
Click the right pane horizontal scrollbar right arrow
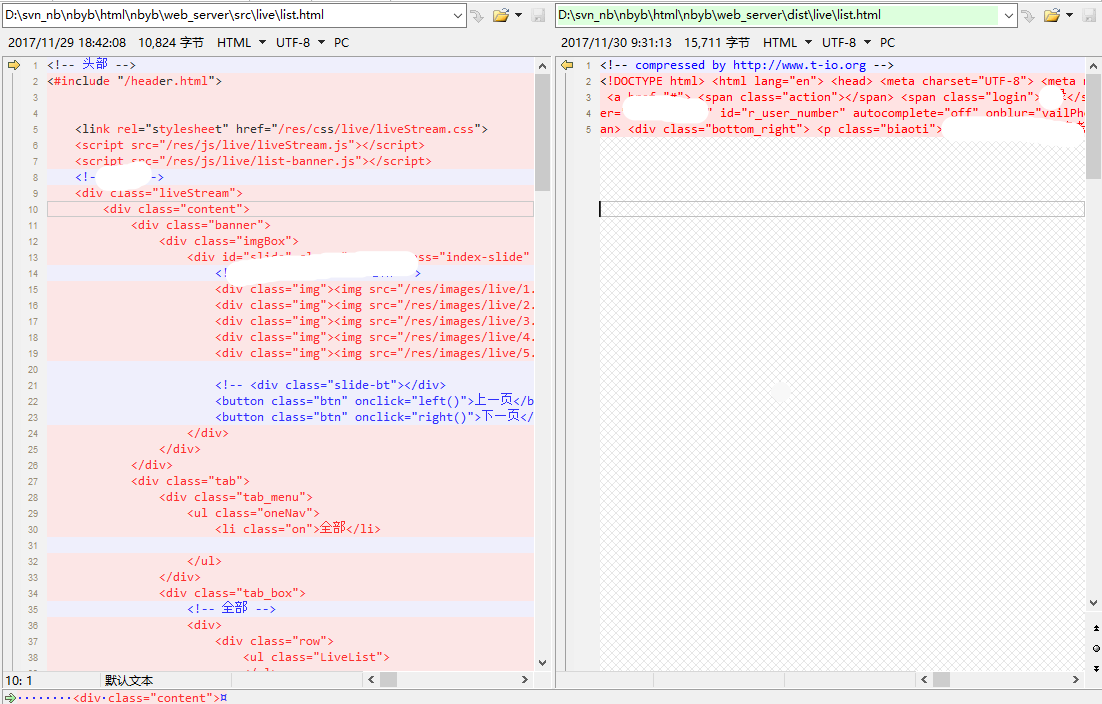[1075, 679]
